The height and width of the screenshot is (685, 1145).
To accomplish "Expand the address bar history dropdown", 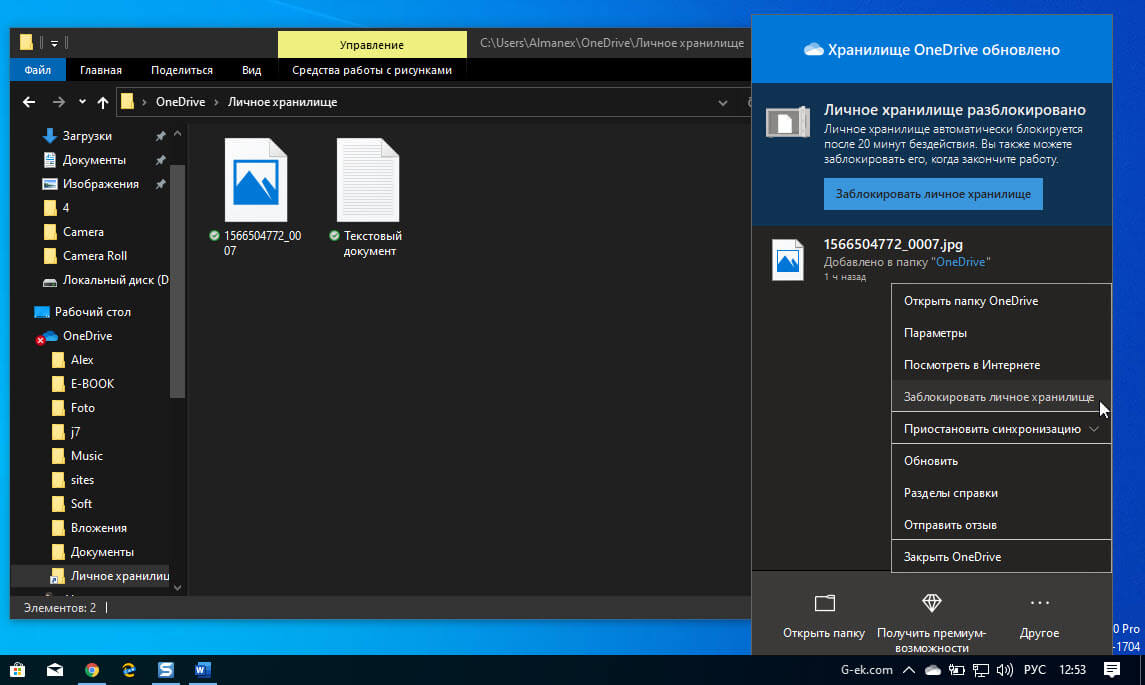I will (x=723, y=103).
